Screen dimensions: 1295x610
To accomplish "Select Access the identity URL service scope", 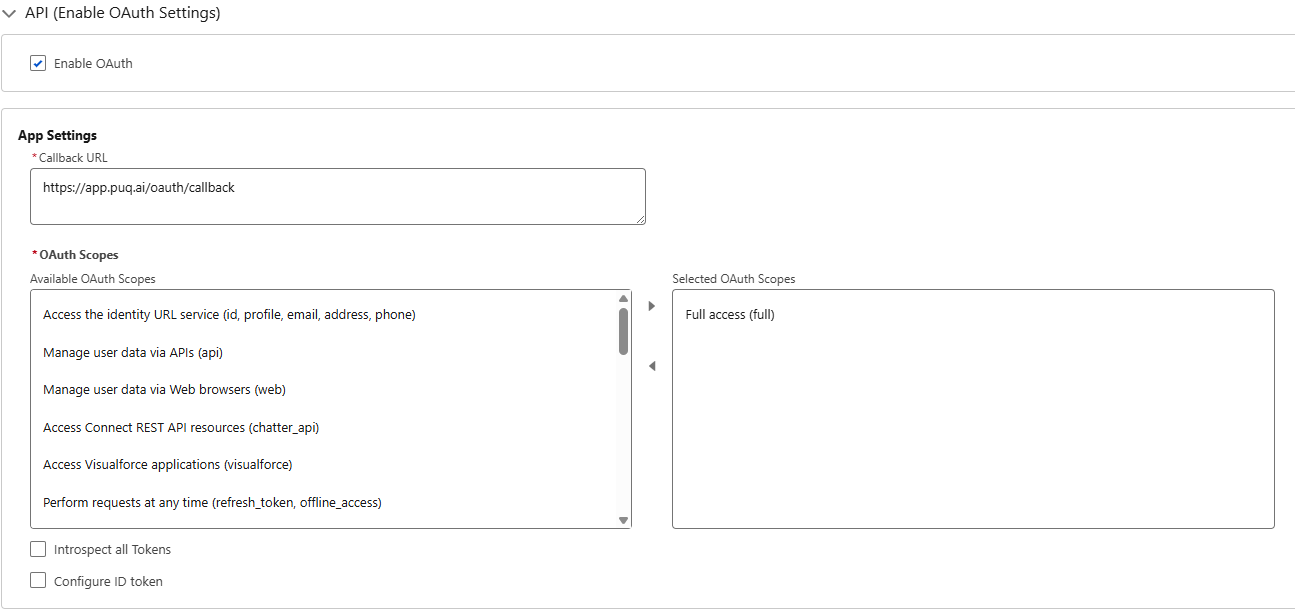I will click(x=229, y=315).
